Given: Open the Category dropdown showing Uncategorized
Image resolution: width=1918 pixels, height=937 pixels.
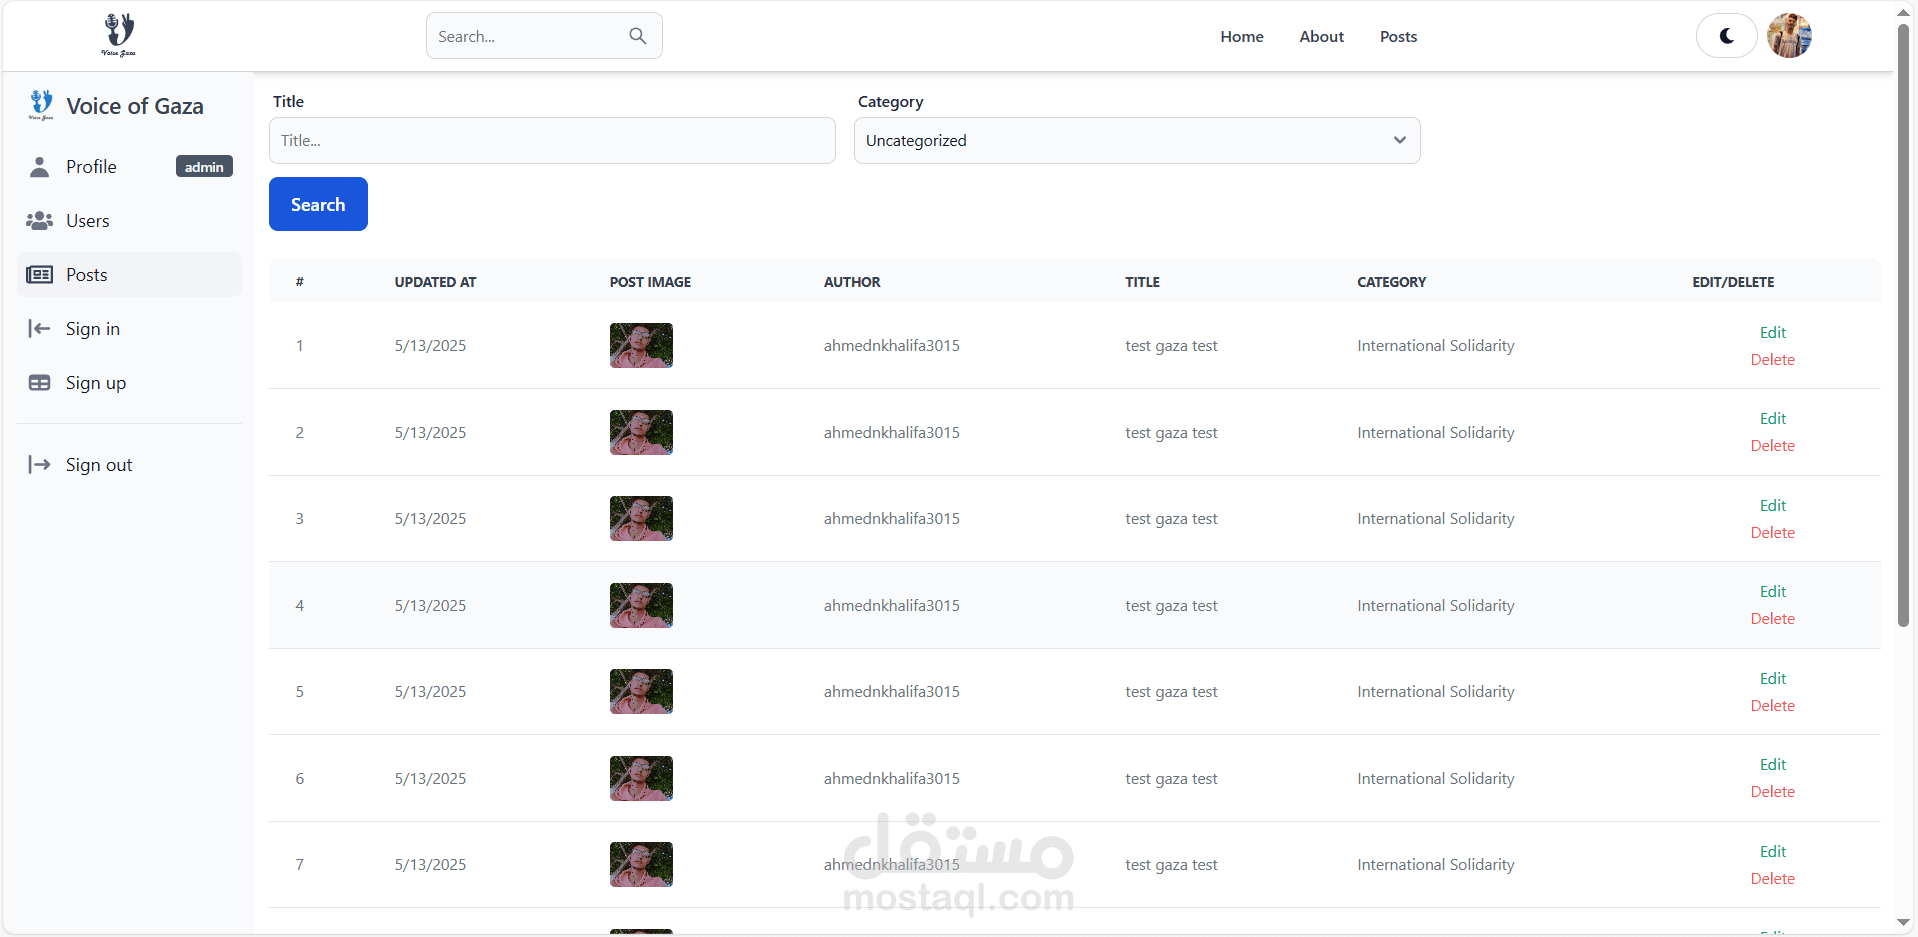Looking at the screenshot, I should (x=1137, y=141).
